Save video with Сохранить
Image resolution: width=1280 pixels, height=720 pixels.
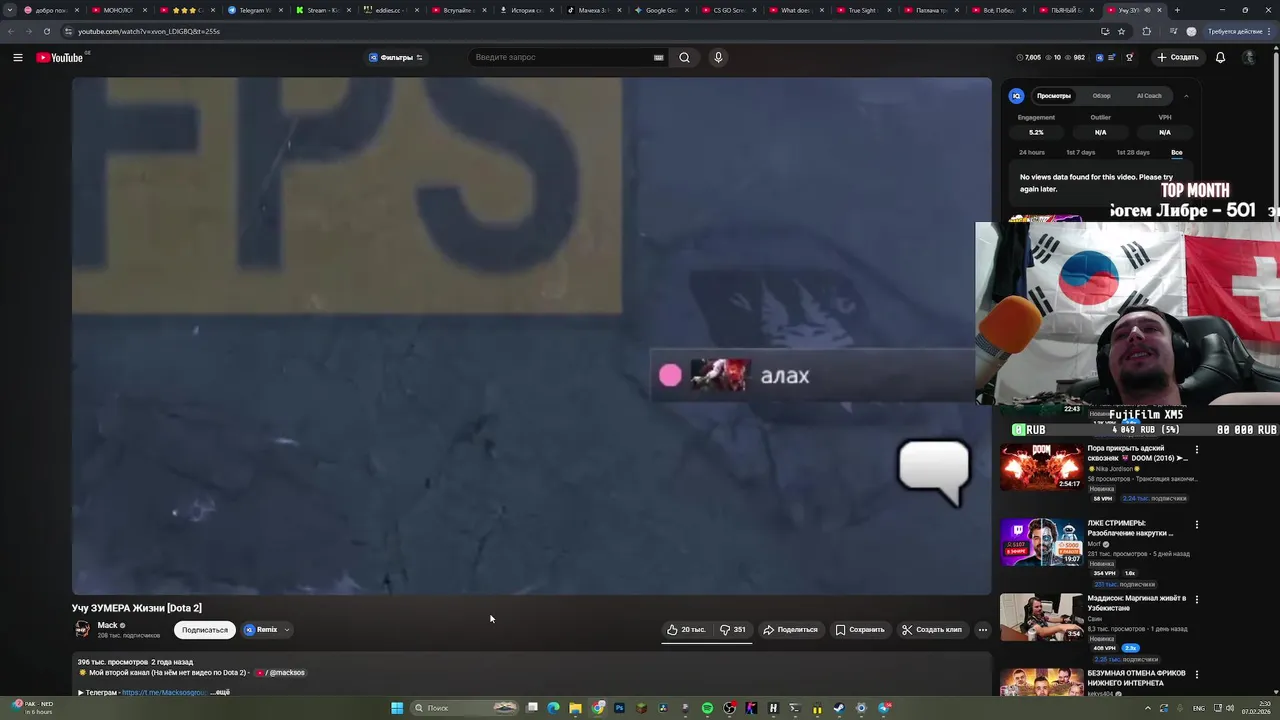click(860, 630)
